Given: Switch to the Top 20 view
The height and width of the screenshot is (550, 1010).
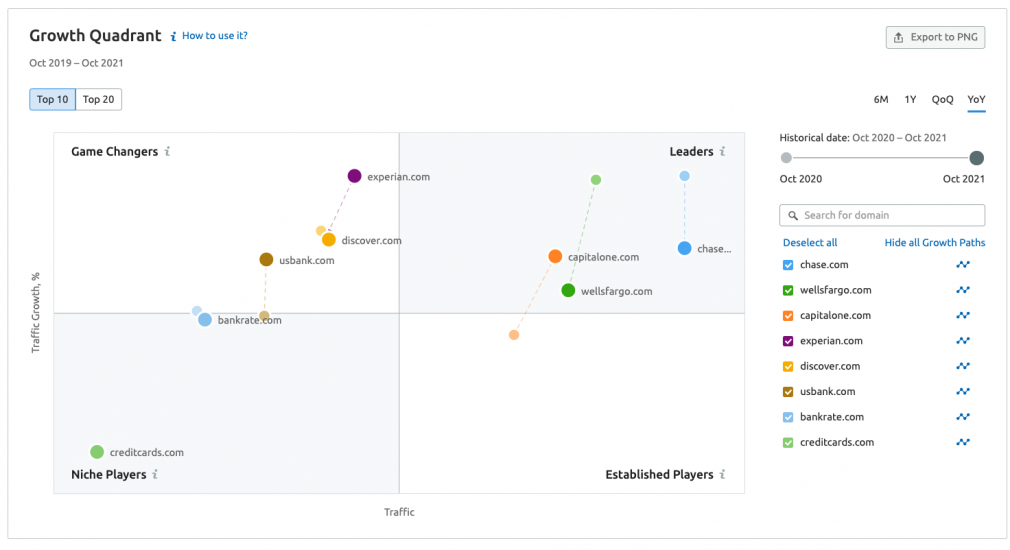Looking at the screenshot, I should tap(98, 99).
